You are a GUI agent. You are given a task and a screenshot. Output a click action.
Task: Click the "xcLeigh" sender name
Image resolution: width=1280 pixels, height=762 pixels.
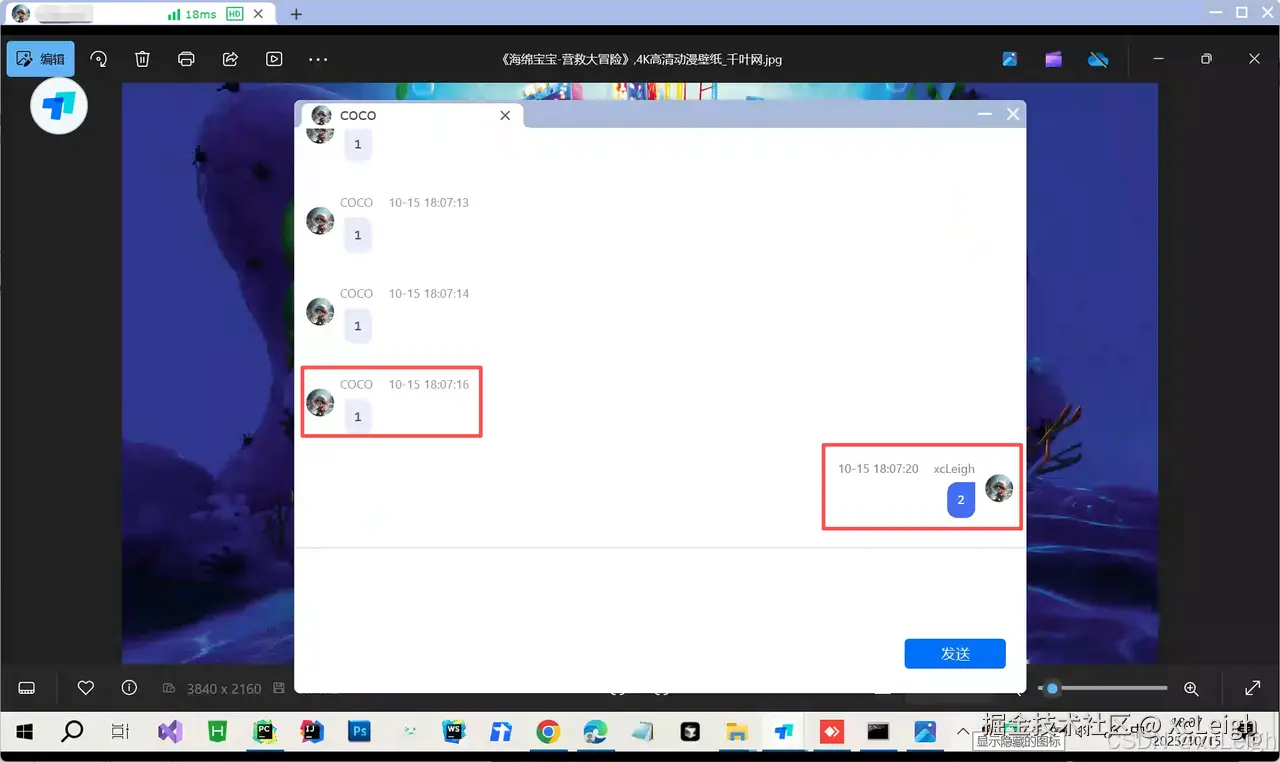click(954, 468)
